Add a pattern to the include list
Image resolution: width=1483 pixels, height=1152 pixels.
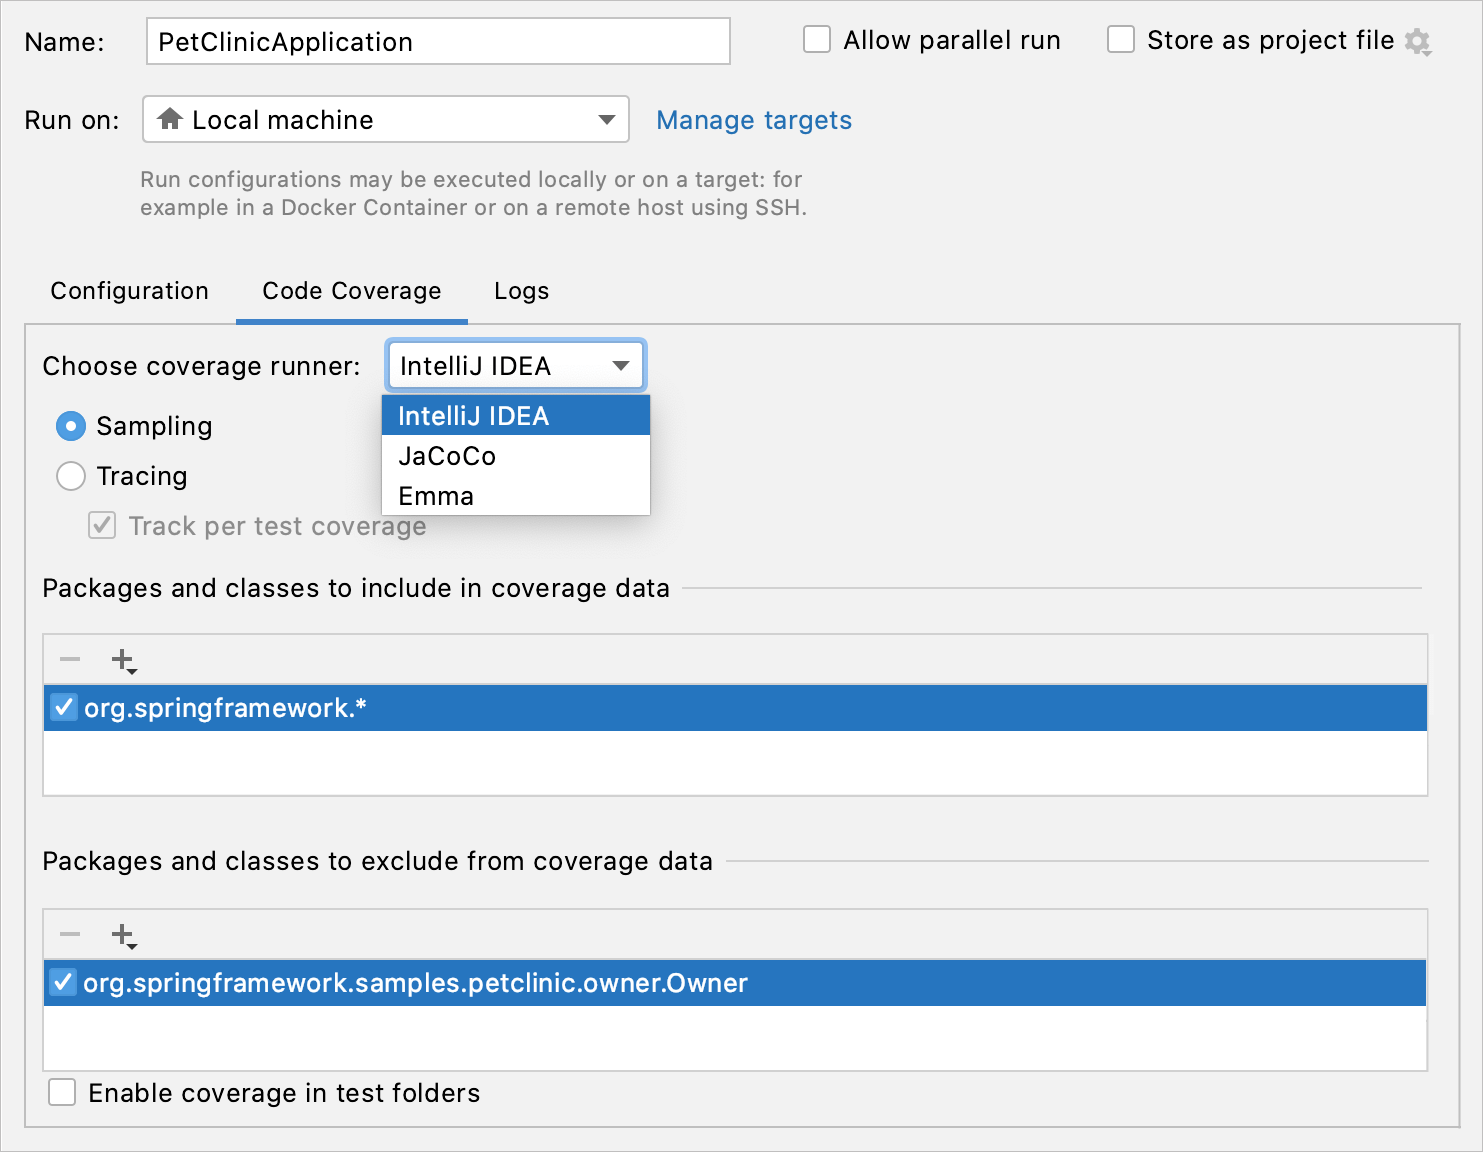pyautogui.click(x=122, y=659)
